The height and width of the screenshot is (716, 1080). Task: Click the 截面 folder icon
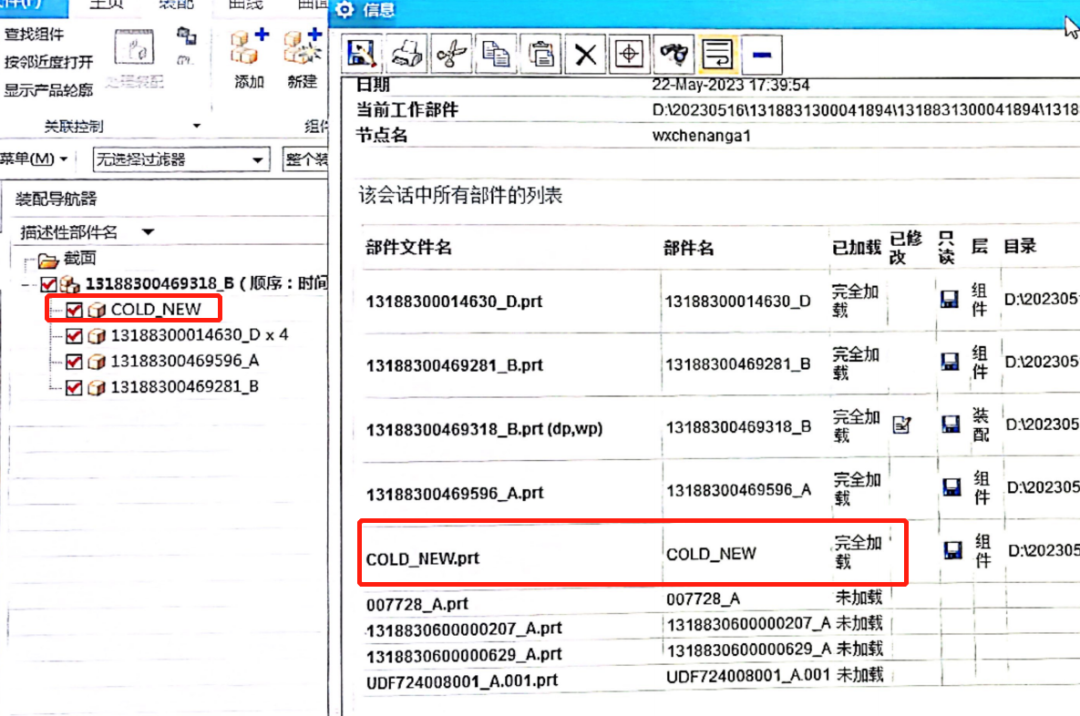[48, 260]
